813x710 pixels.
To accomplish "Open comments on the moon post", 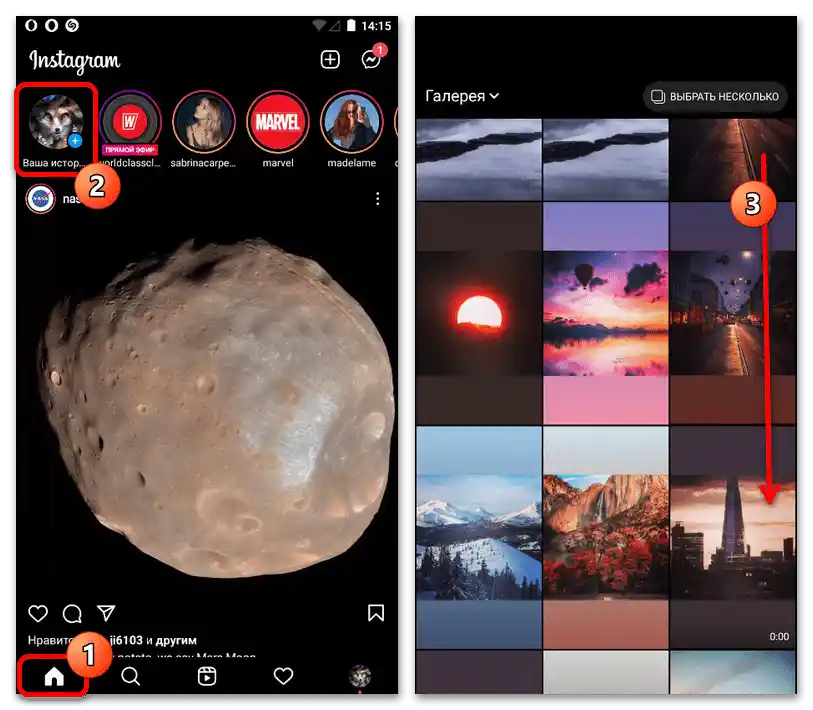I will pyautogui.click(x=72, y=613).
